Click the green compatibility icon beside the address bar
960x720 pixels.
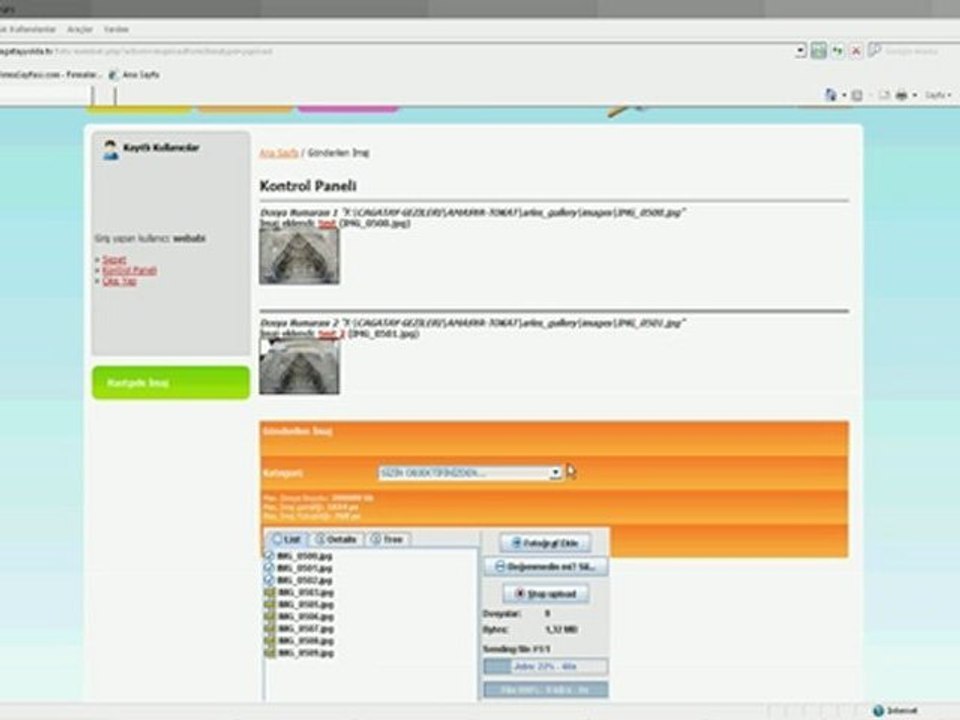819,51
